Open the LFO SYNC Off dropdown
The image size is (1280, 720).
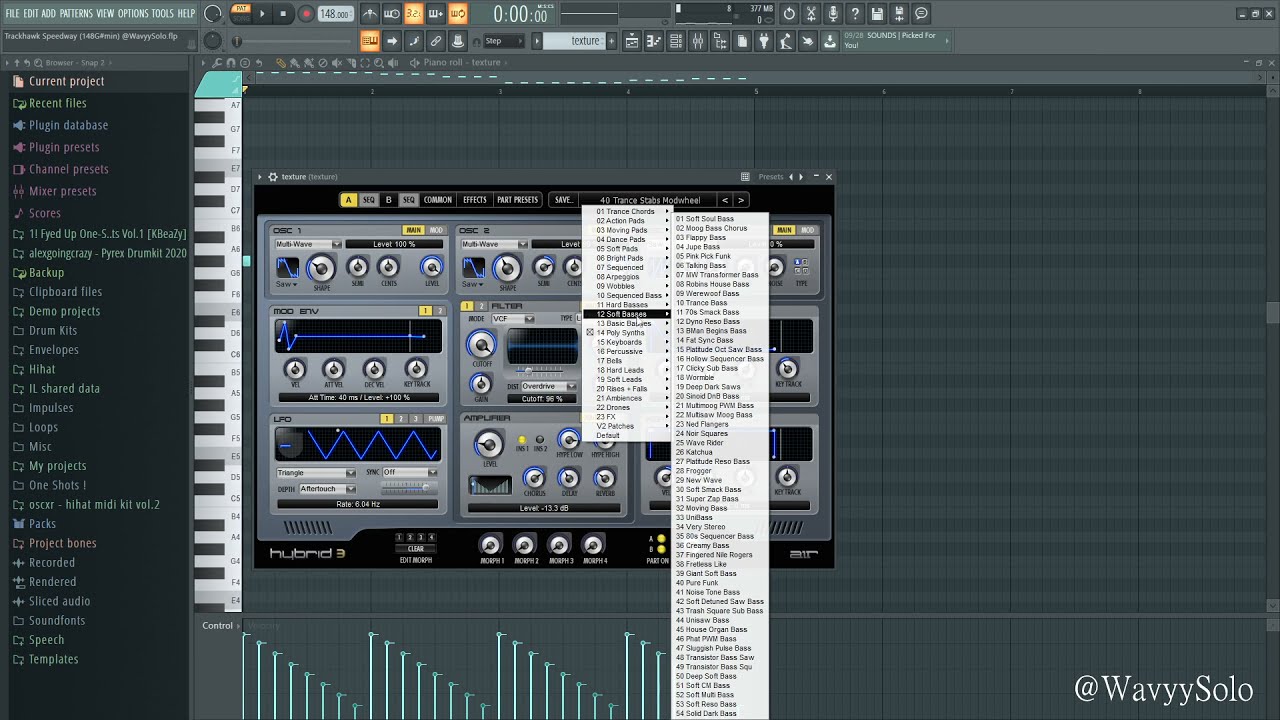(410, 473)
